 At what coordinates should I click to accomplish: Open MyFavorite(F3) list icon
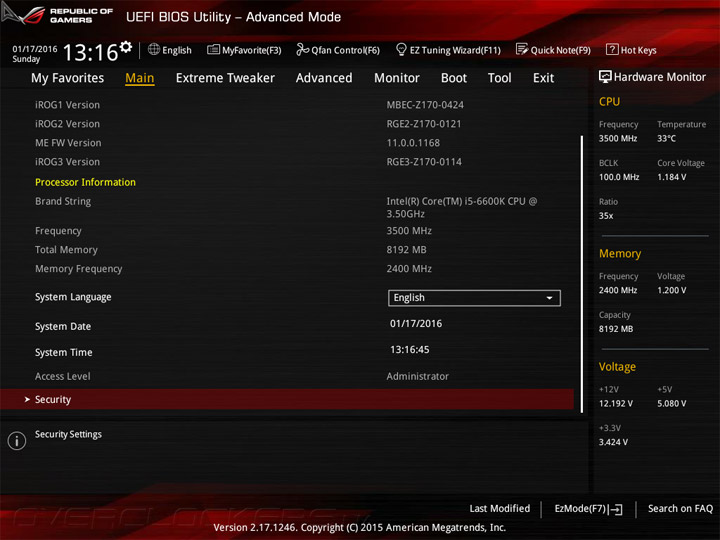[213, 49]
